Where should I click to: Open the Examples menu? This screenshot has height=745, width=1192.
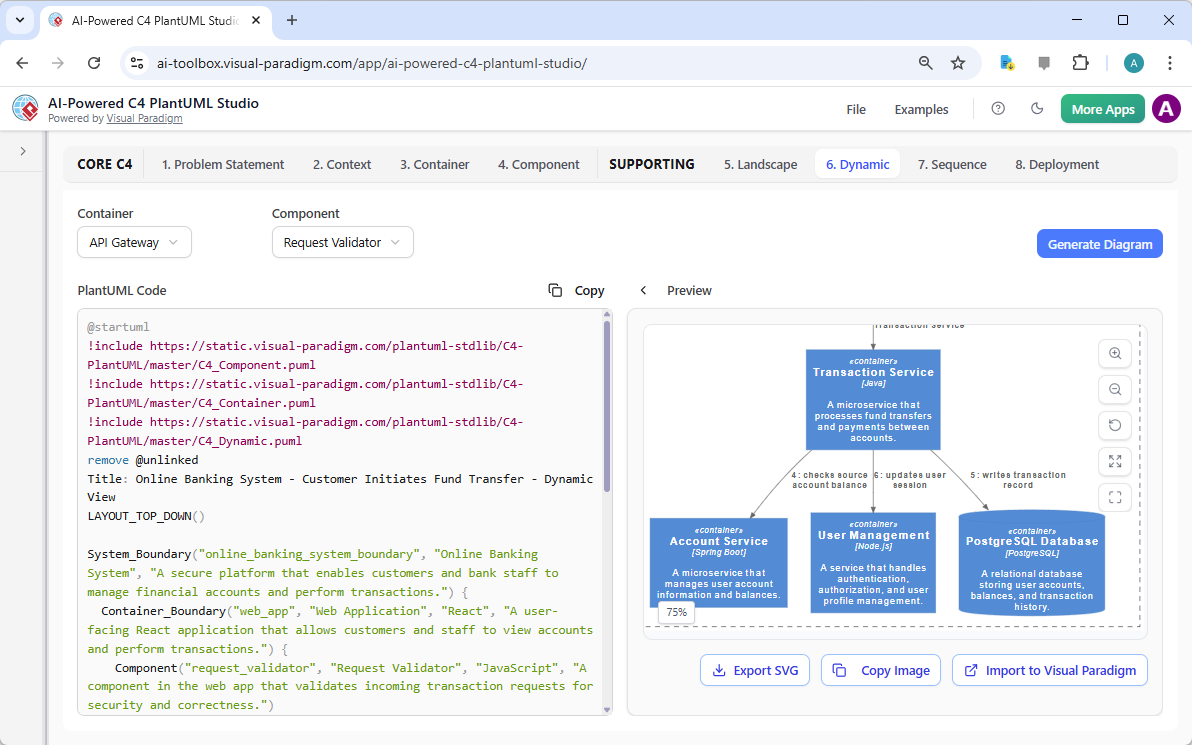[920, 109]
